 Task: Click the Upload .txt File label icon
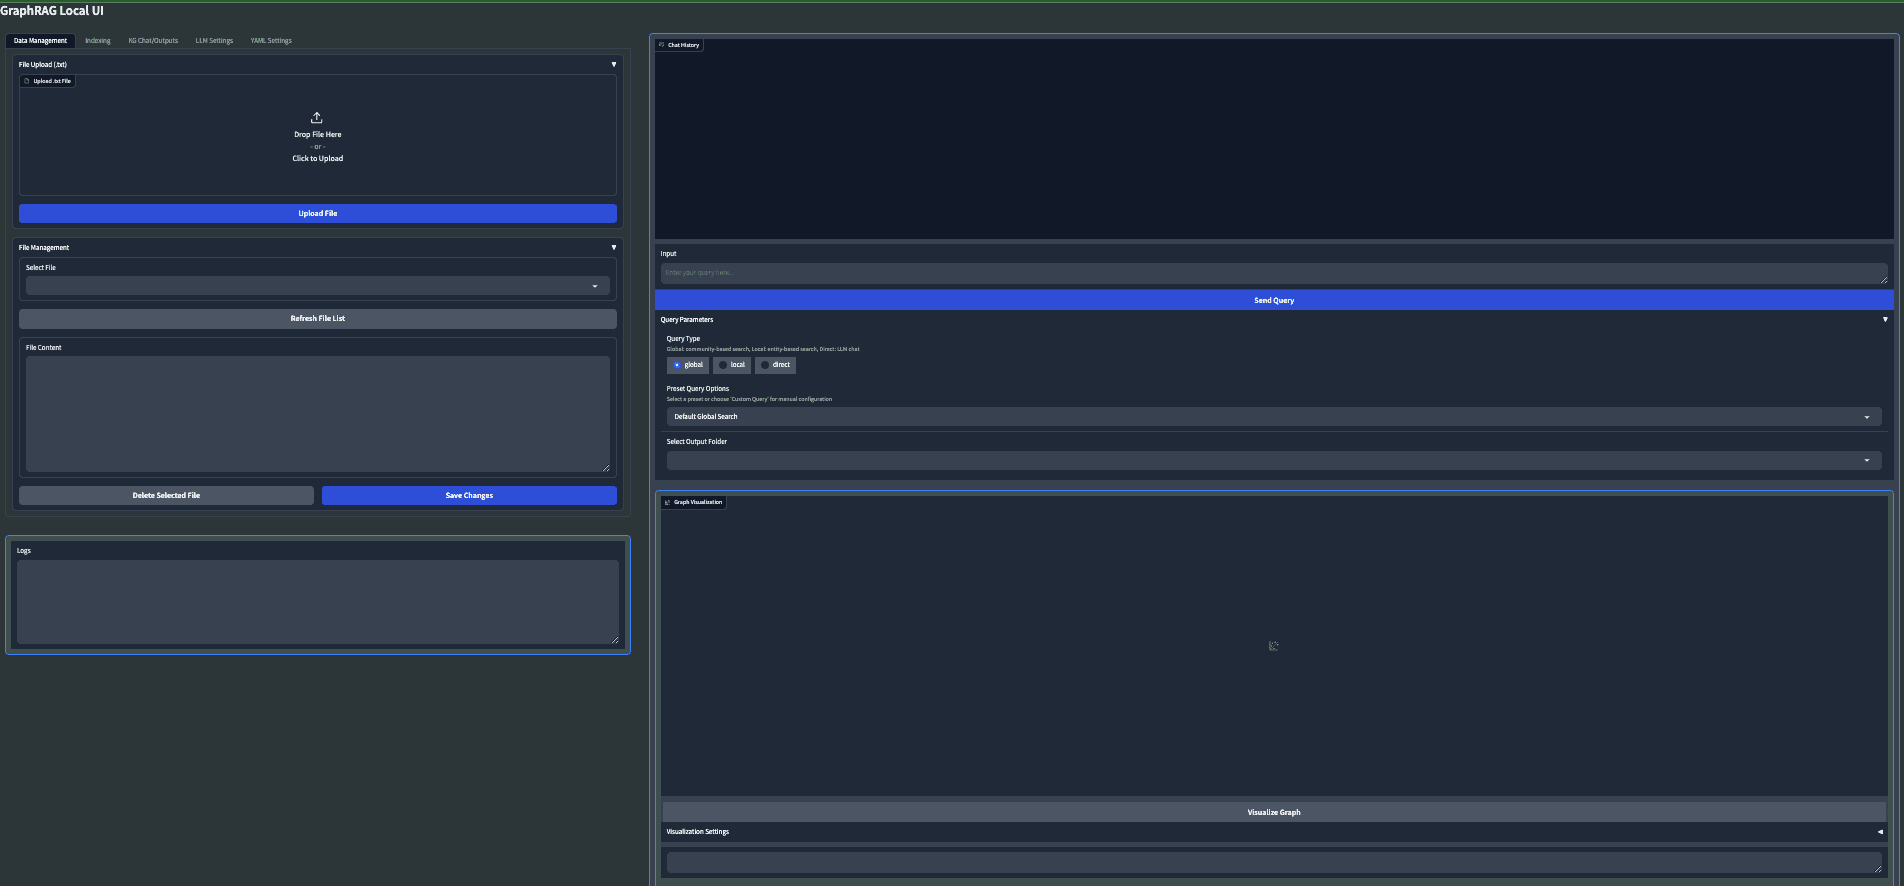26,81
